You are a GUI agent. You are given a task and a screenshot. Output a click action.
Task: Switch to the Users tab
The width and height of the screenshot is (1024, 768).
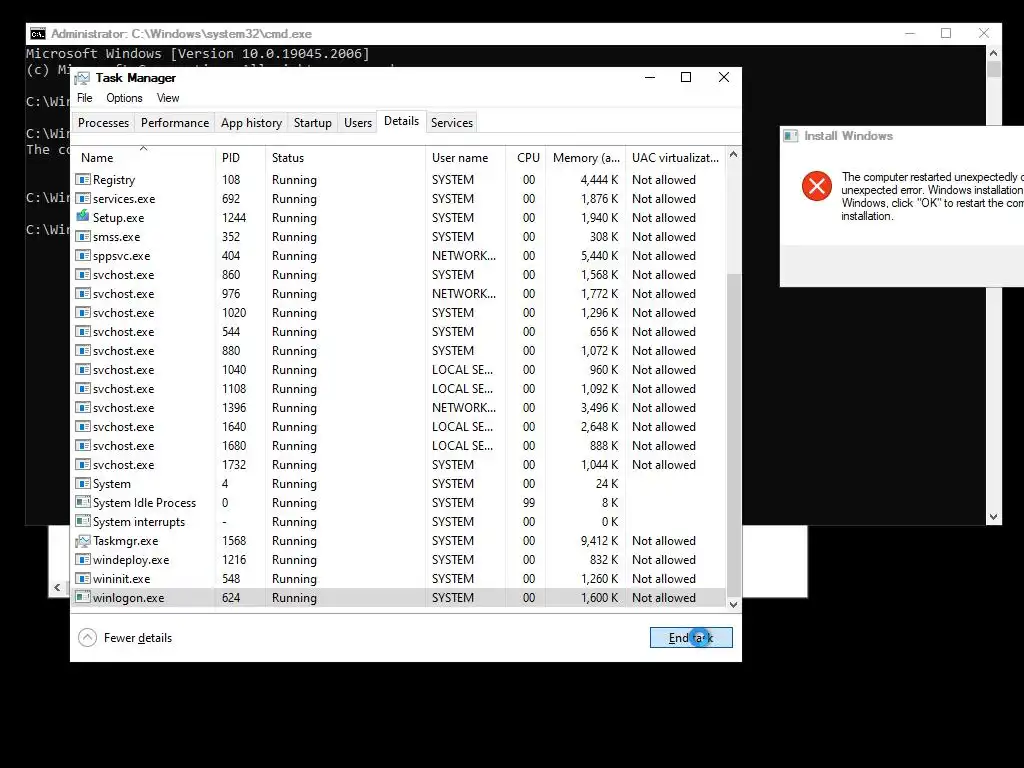pyautogui.click(x=358, y=123)
